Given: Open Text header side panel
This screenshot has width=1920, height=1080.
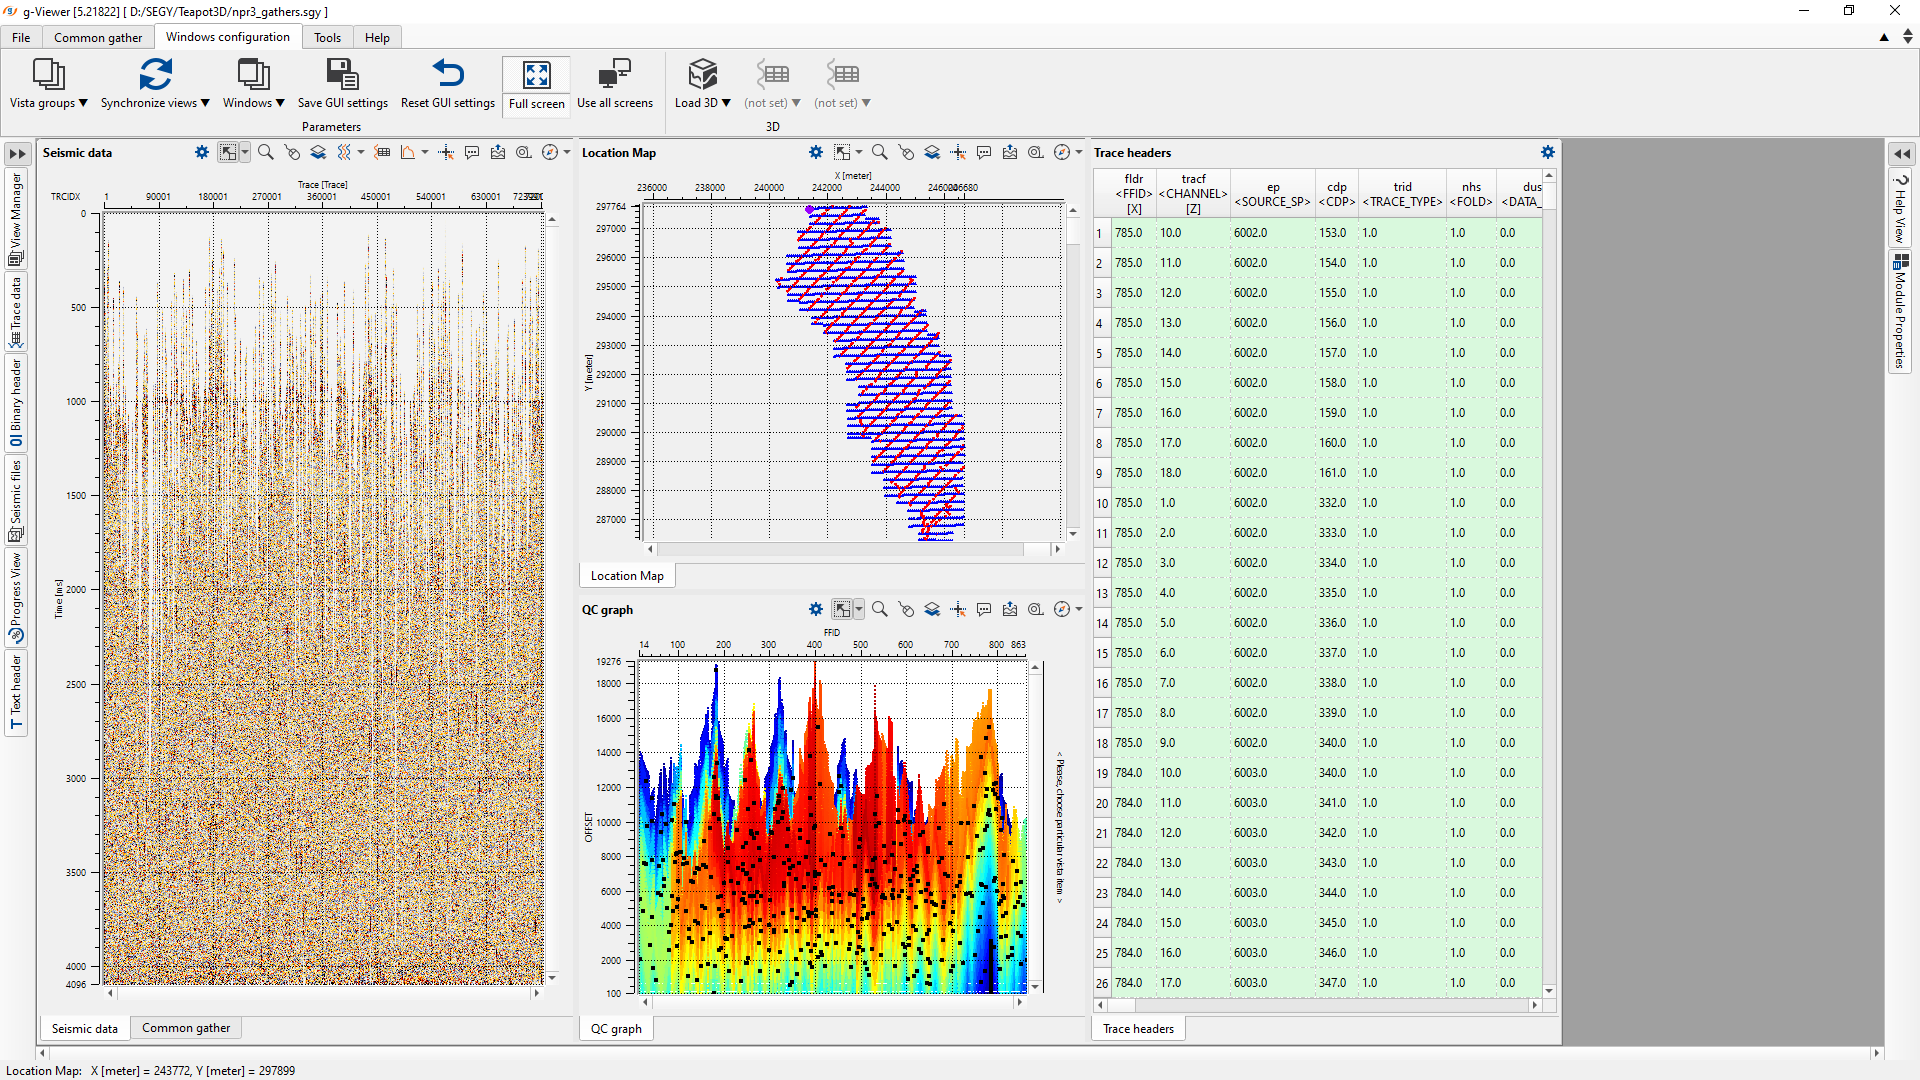Looking at the screenshot, I should pos(16,694).
